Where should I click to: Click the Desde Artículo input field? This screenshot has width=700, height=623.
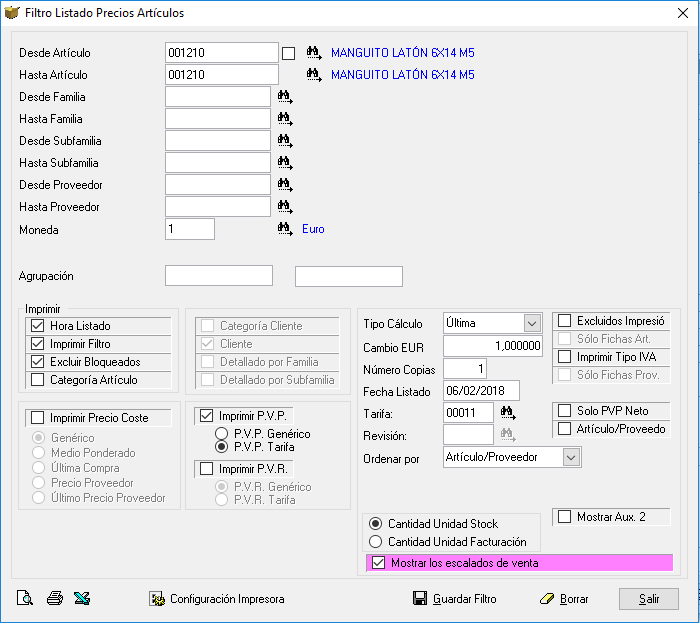point(222,53)
